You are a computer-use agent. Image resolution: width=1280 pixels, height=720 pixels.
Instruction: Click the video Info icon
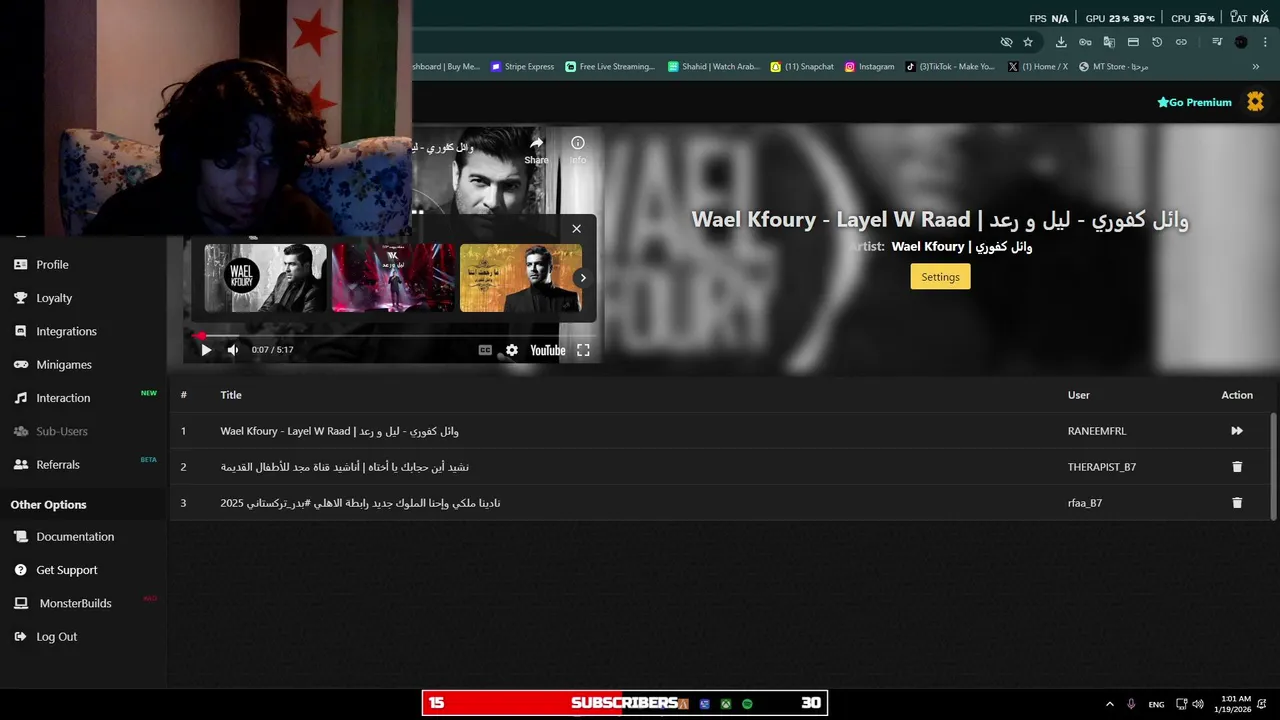578,149
